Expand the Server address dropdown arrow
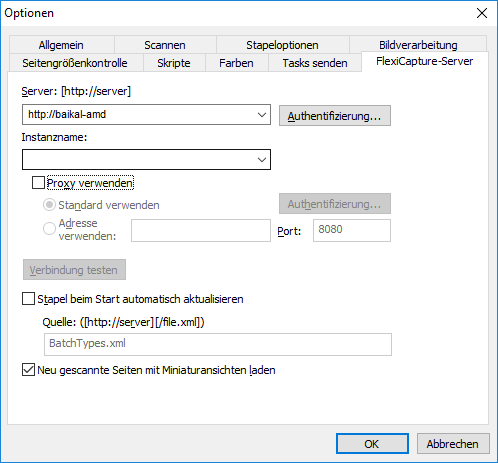The height and width of the screenshot is (463, 498). tap(262, 115)
